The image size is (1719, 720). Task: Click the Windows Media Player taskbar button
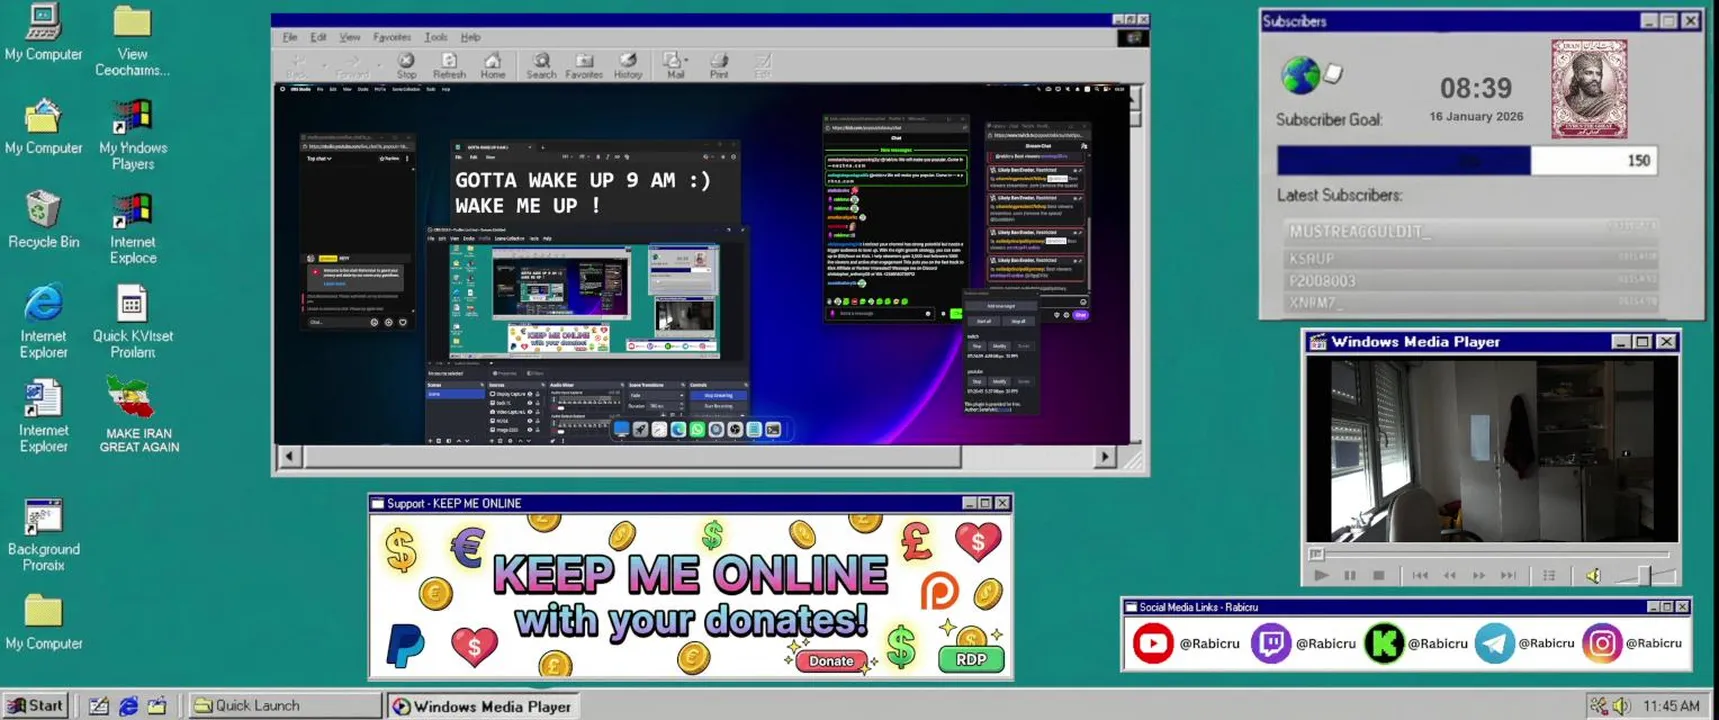point(483,706)
